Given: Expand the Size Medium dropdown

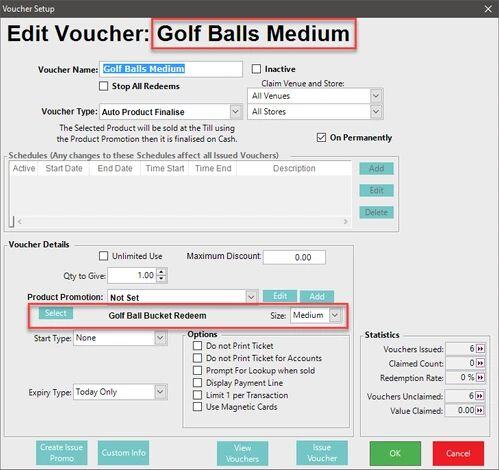Looking at the screenshot, I should [x=335, y=315].
